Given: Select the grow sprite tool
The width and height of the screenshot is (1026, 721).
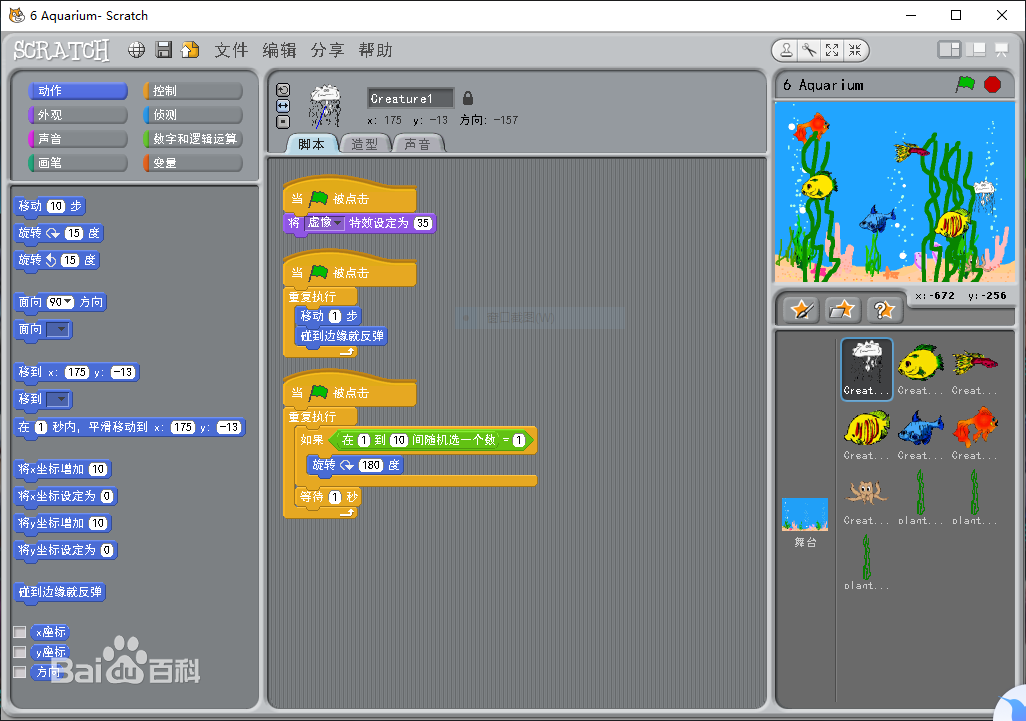Looking at the screenshot, I should (x=832, y=50).
